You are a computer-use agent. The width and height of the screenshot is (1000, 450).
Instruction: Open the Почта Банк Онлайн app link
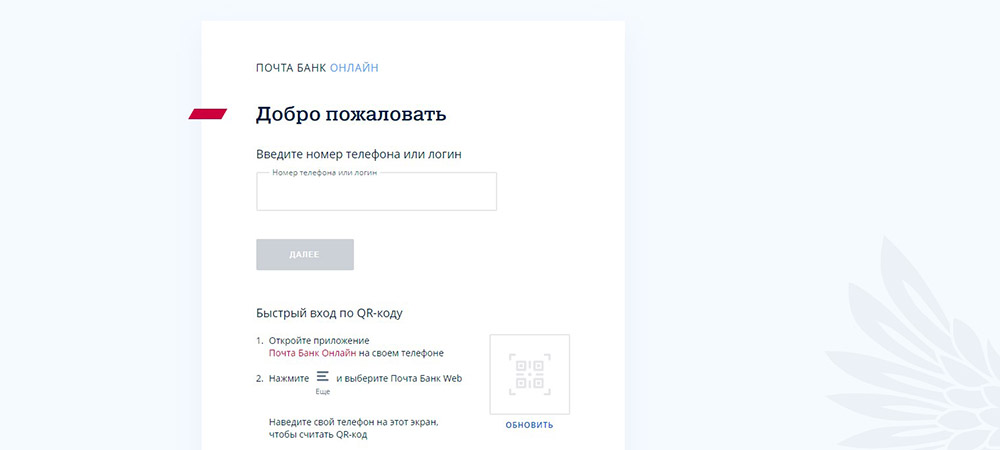click(312, 353)
